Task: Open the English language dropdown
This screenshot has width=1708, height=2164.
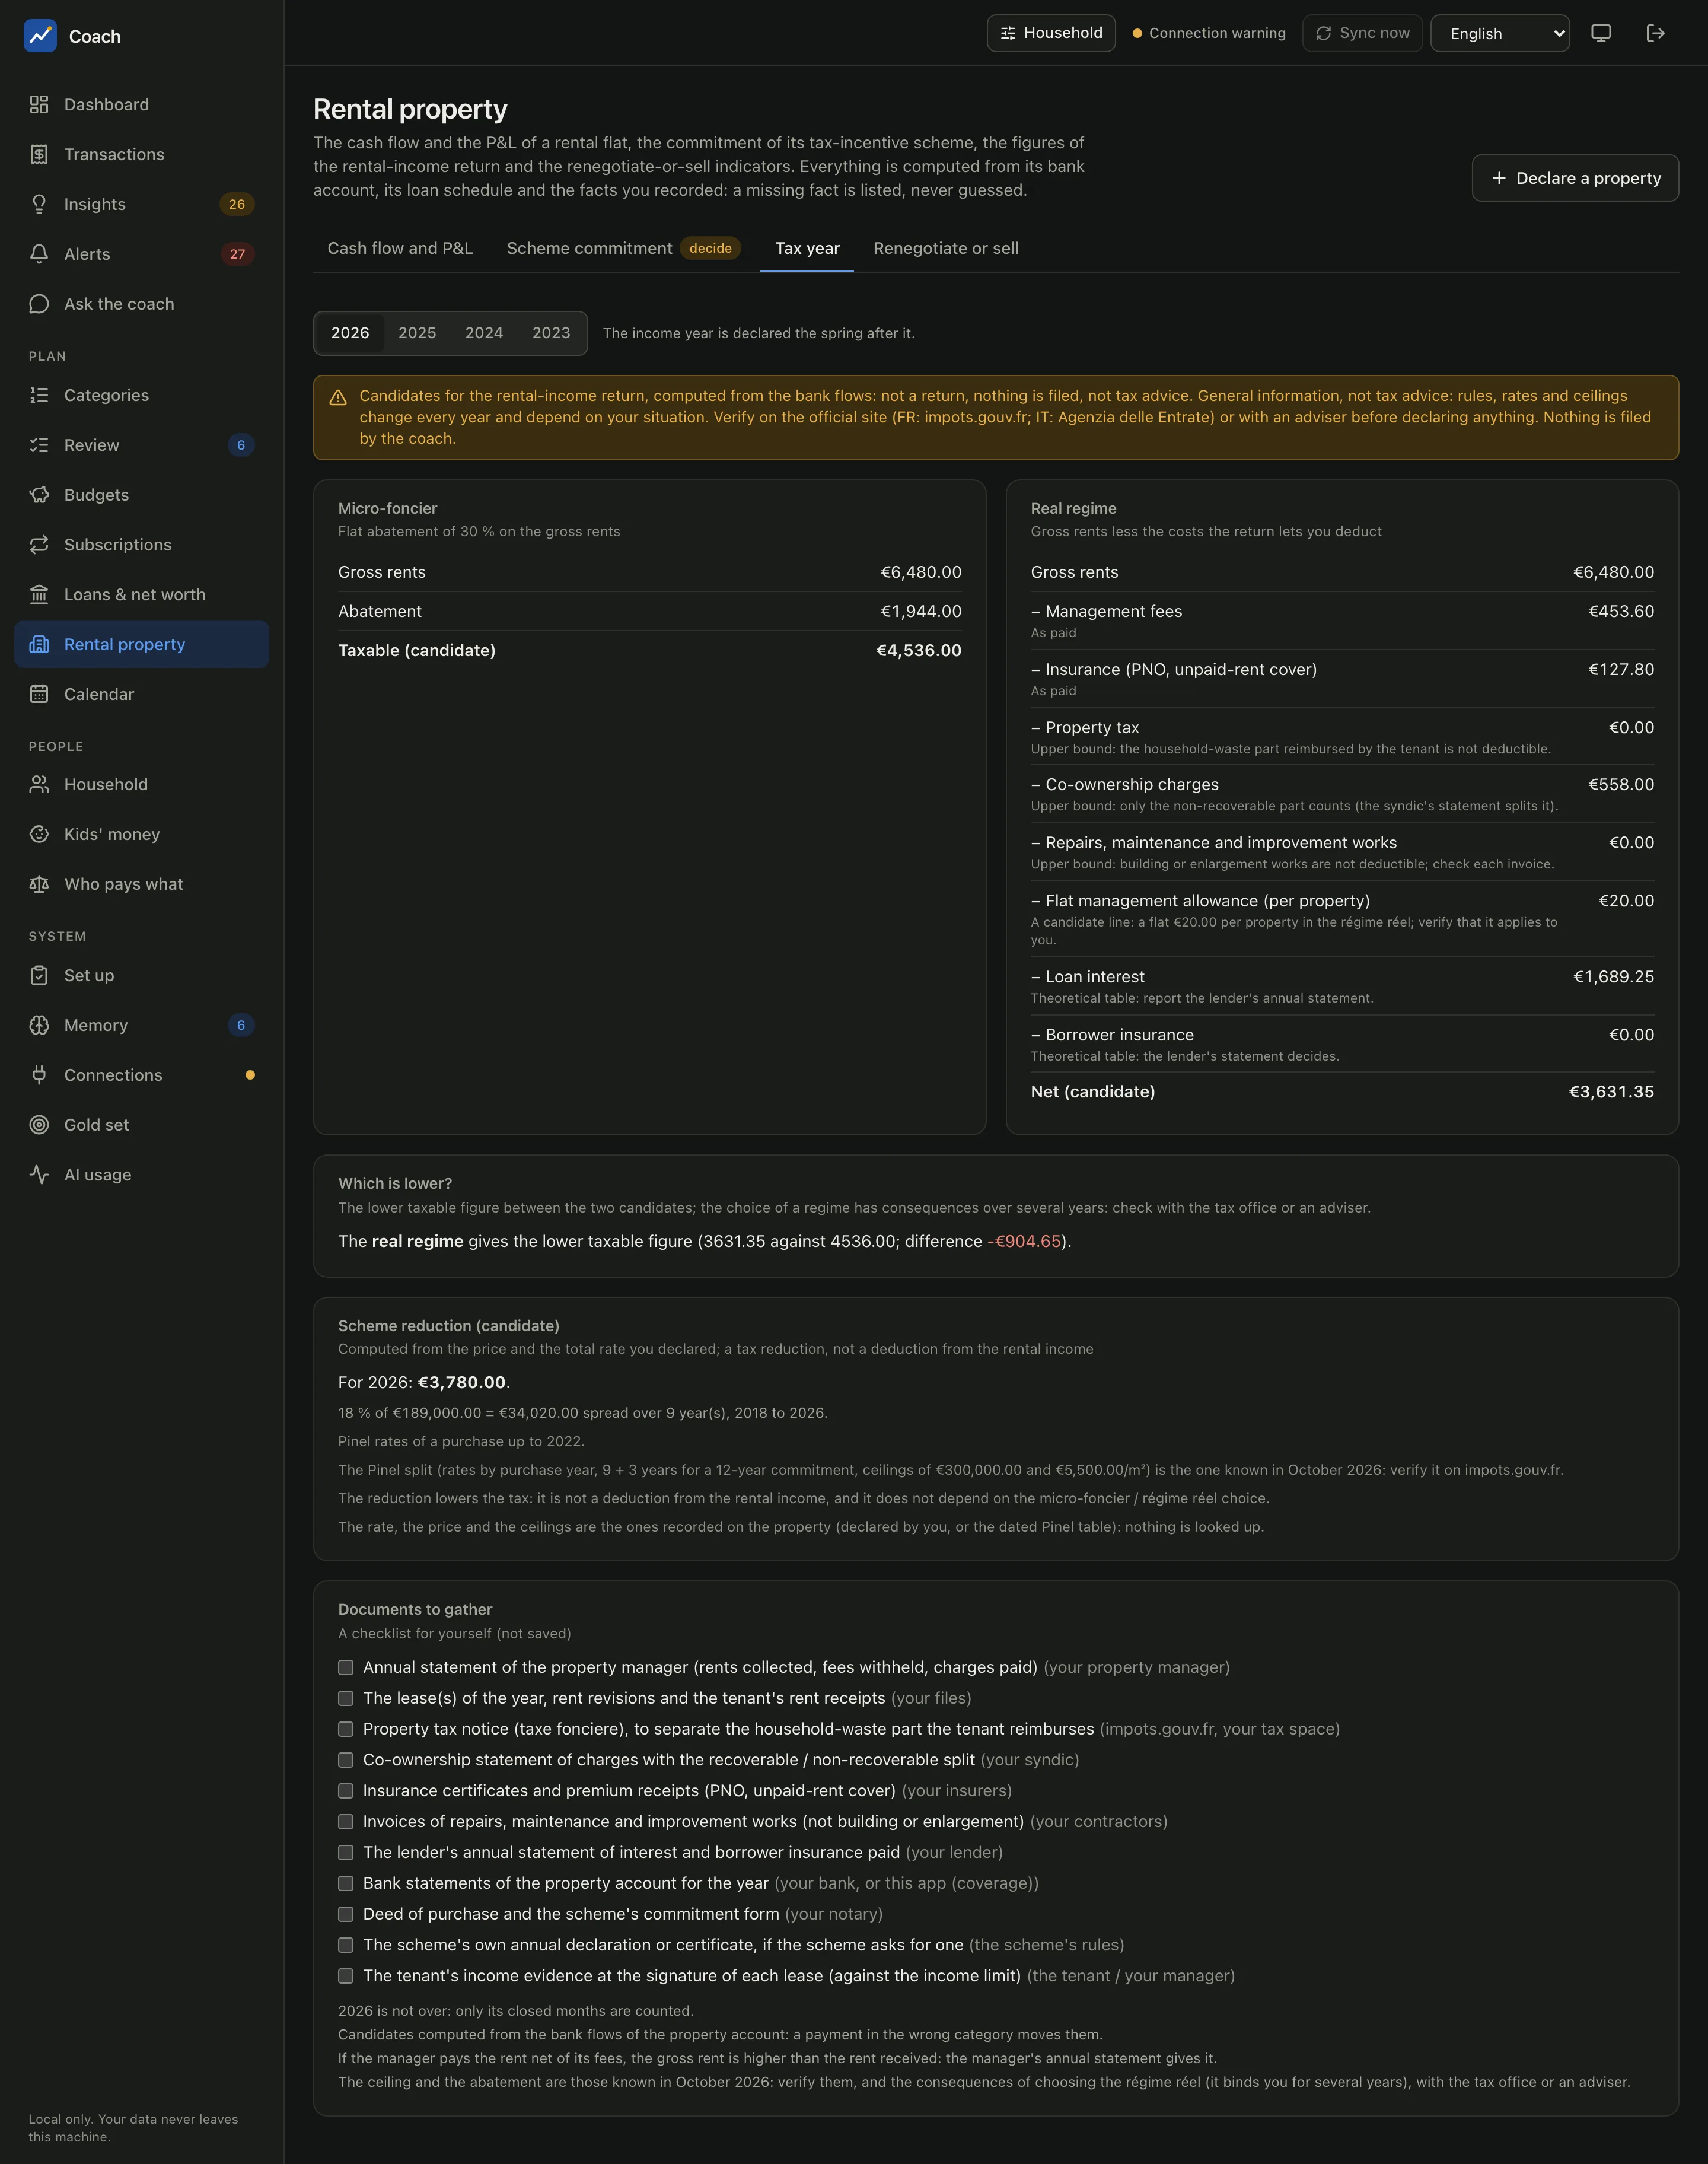Action: click(1500, 33)
